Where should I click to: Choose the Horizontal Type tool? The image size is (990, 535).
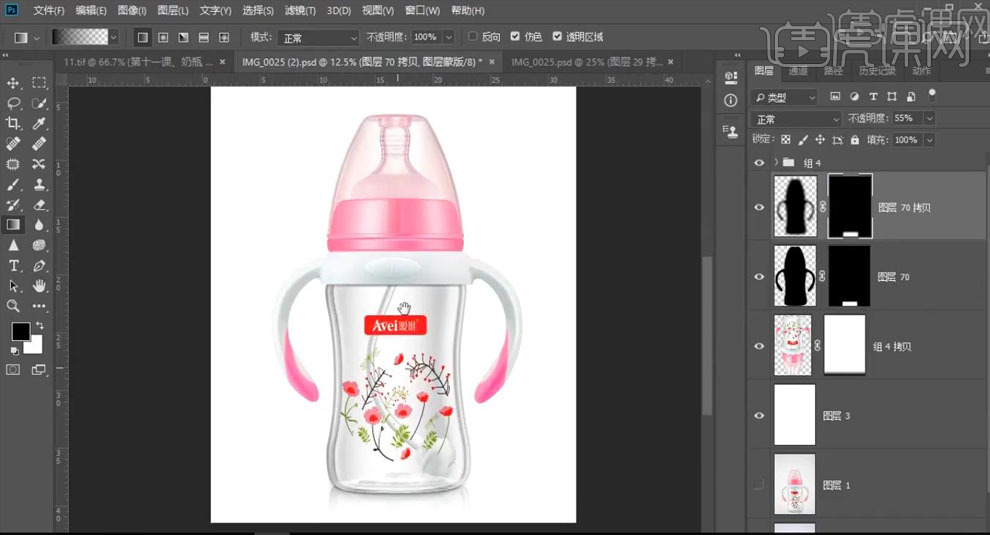tap(14, 266)
